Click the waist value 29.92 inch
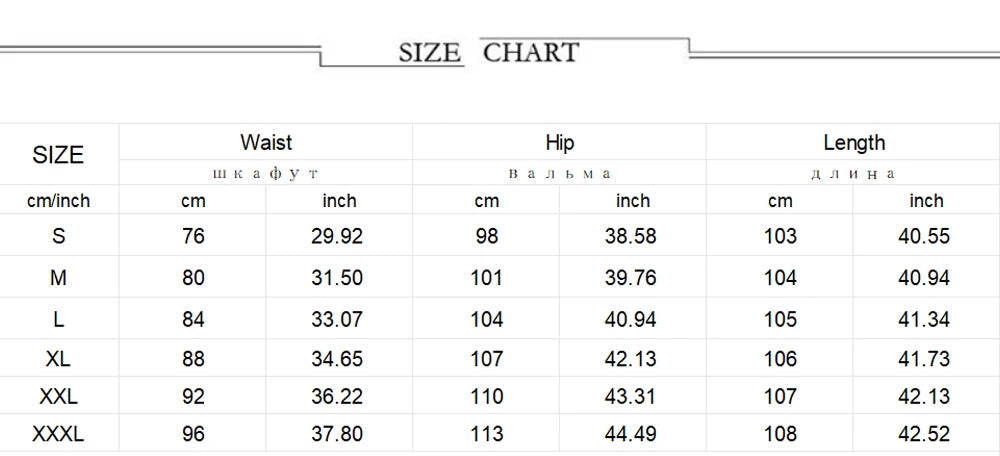This screenshot has height=456, width=1000. pyautogui.click(x=337, y=236)
